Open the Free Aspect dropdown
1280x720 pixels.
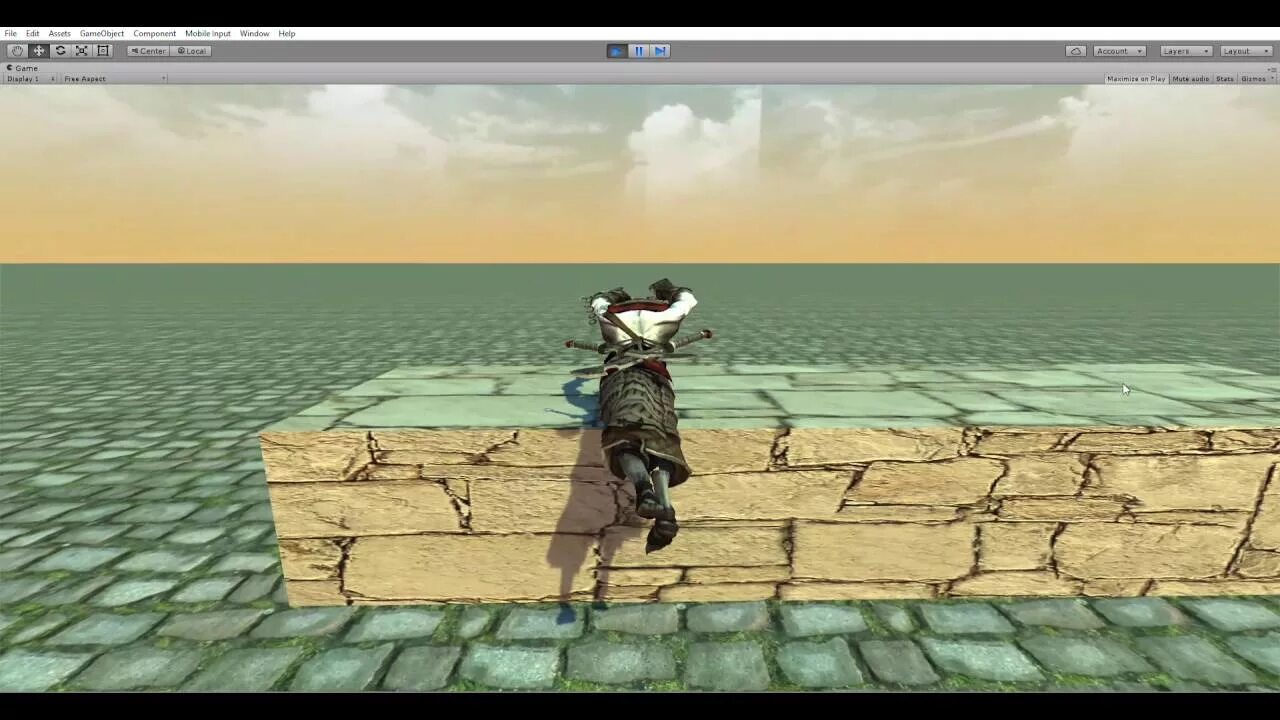(x=113, y=79)
